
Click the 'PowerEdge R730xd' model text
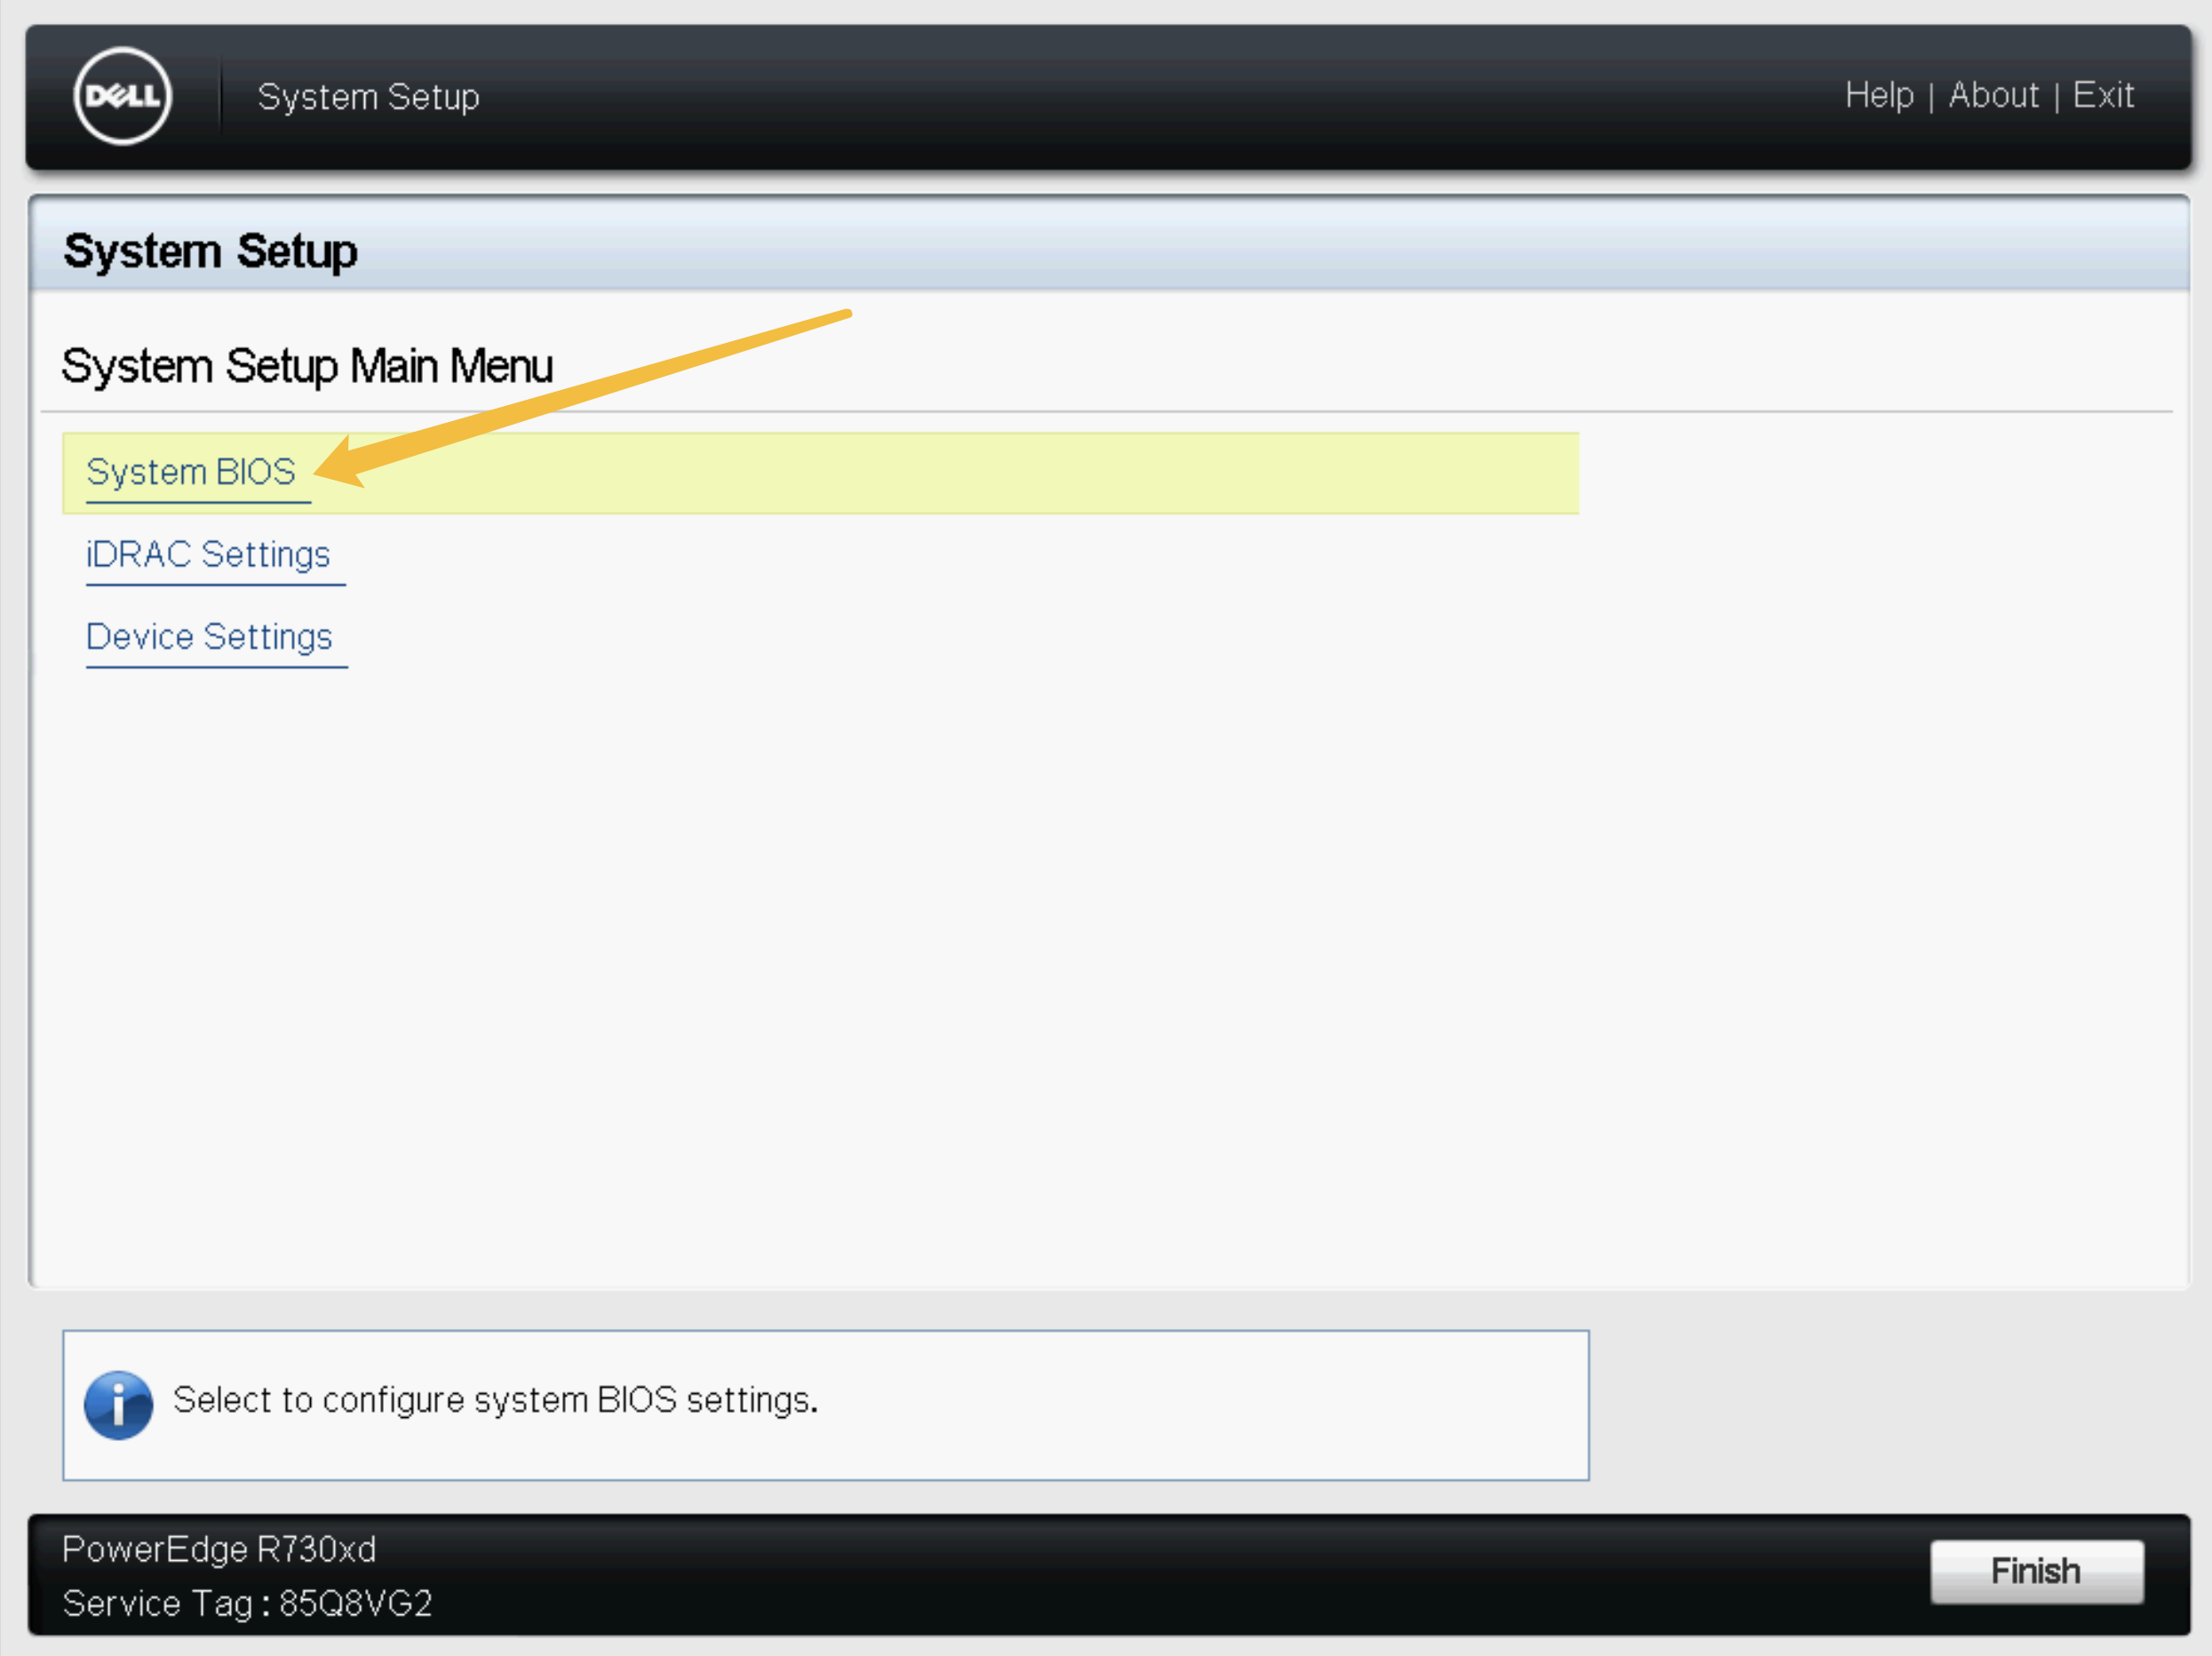pos(219,1549)
